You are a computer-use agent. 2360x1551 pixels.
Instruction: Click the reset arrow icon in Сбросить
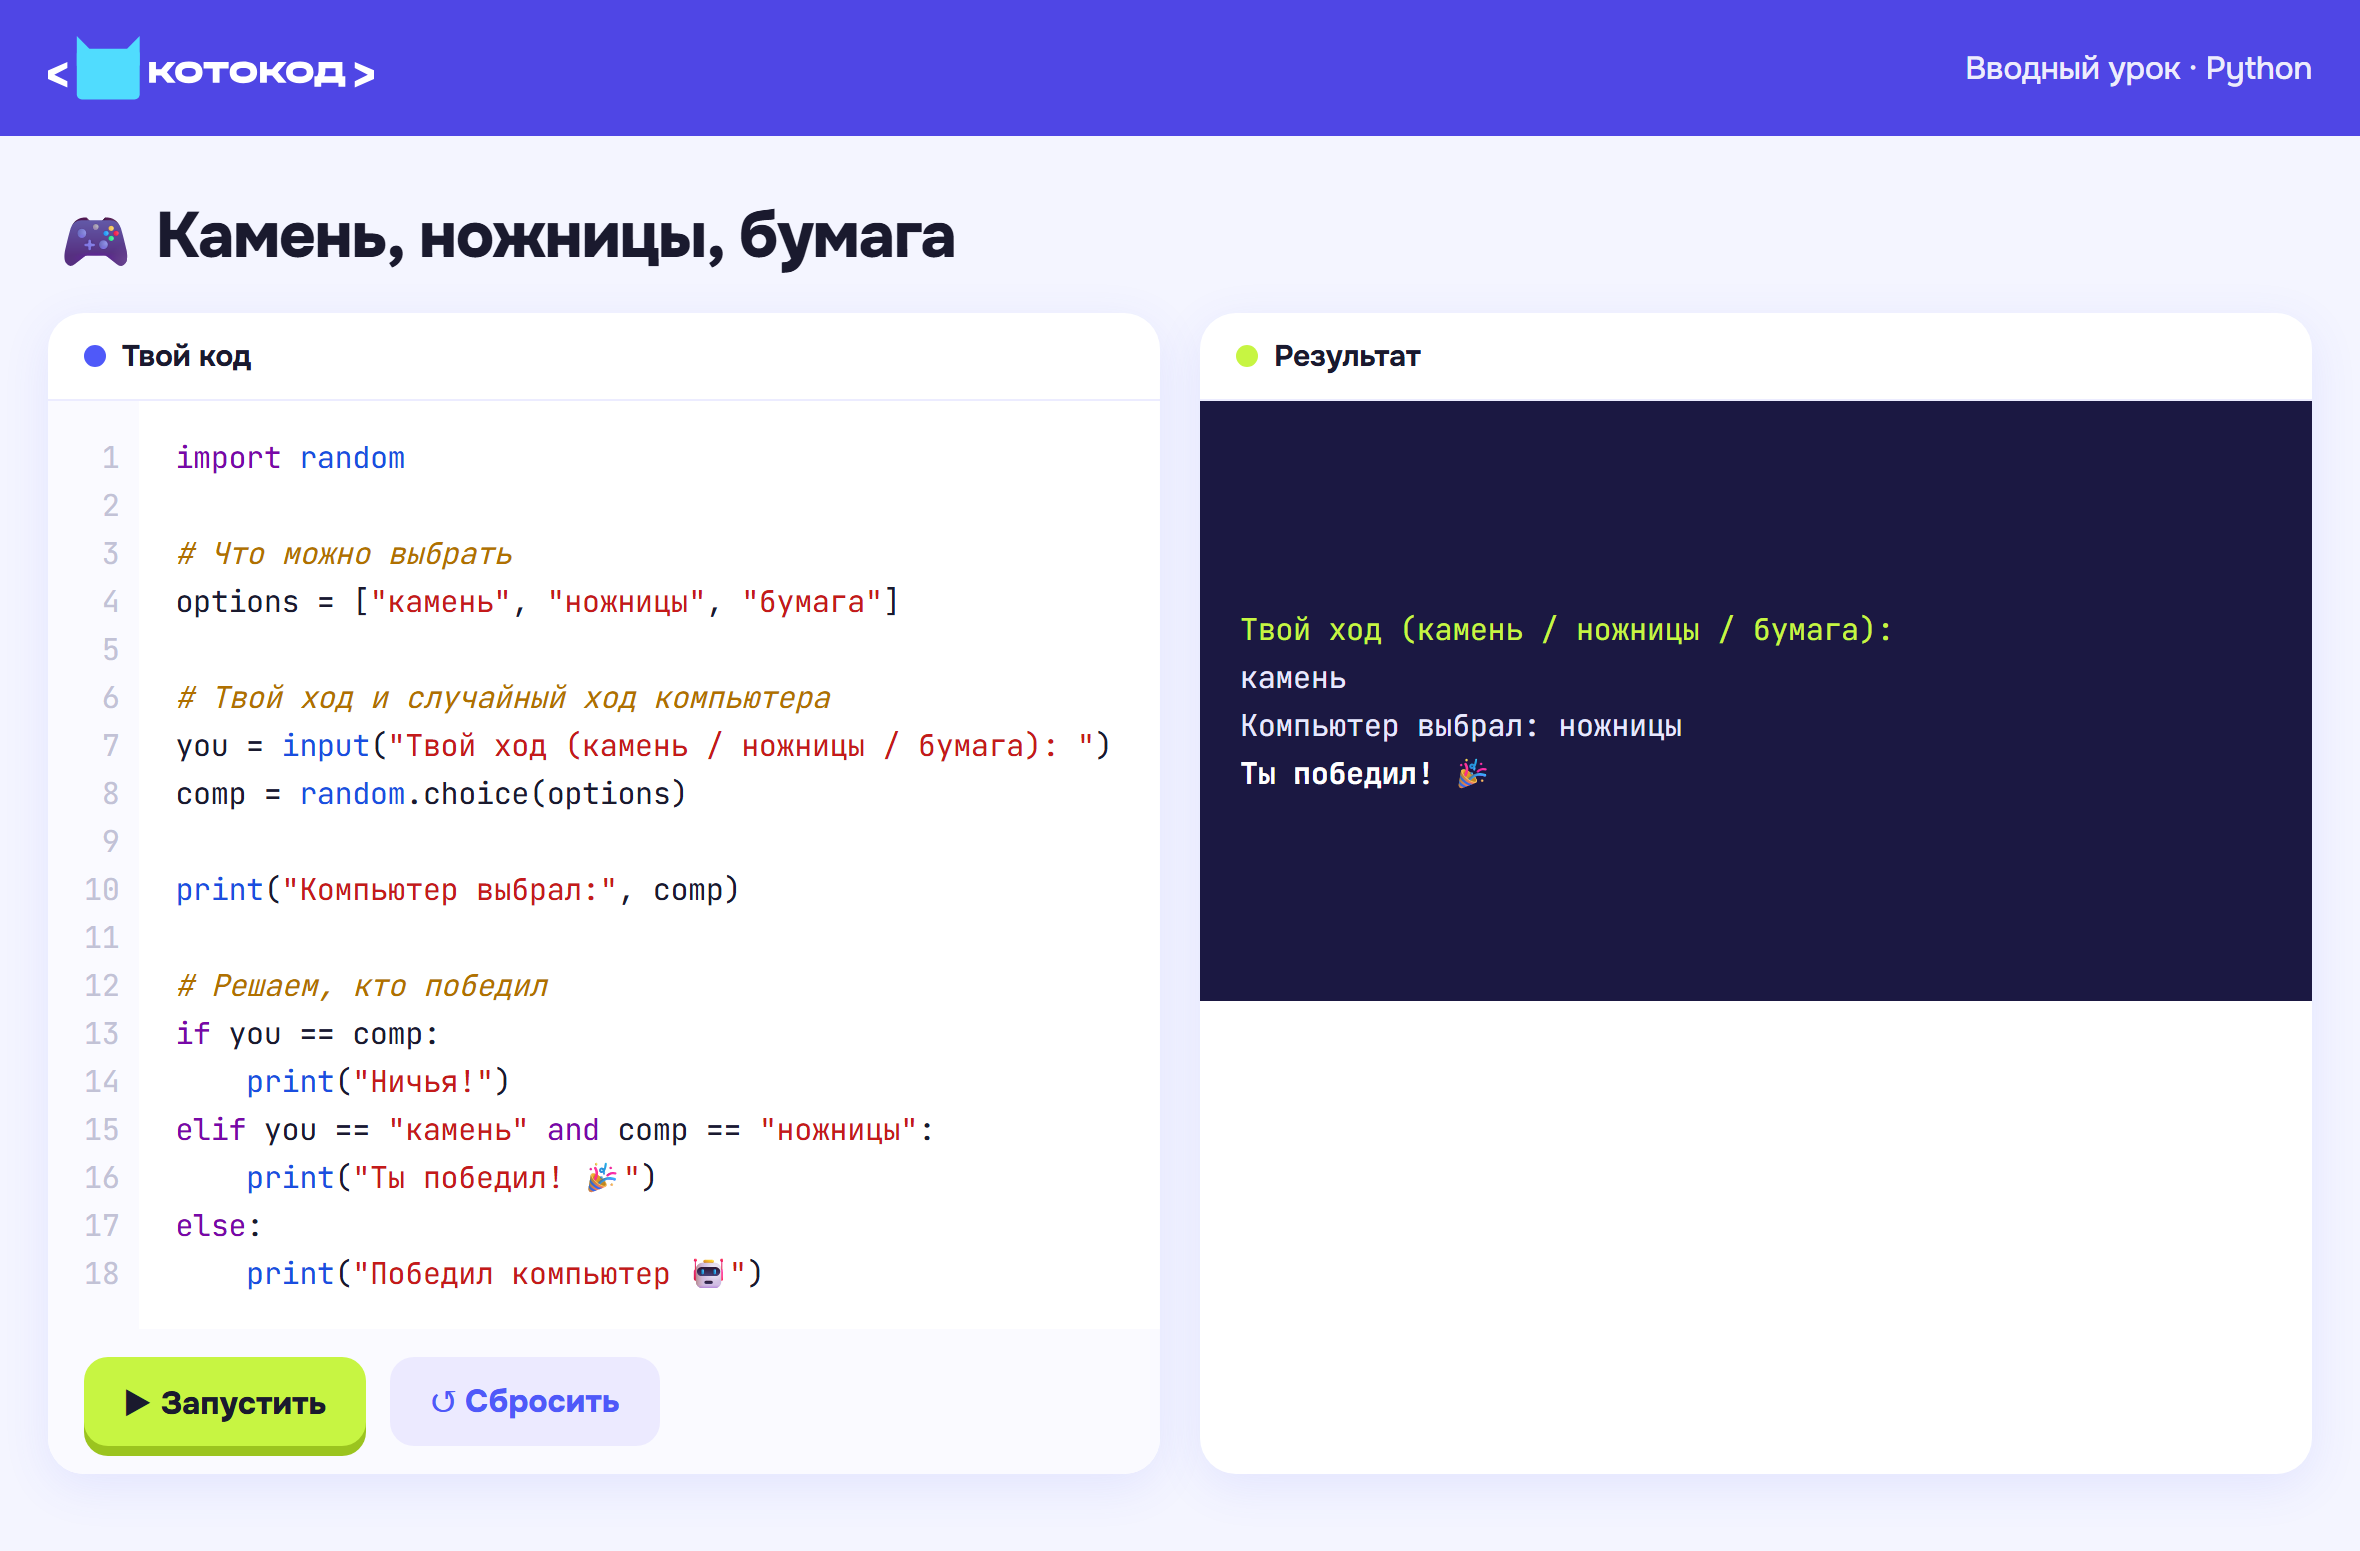[443, 1402]
